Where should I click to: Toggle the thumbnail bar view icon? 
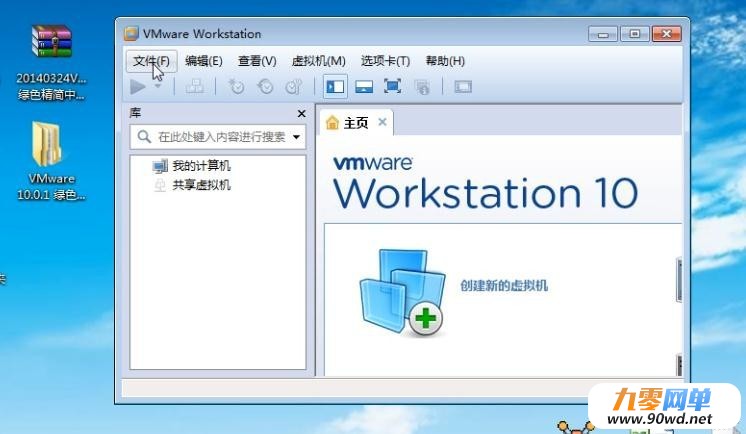coord(364,87)
